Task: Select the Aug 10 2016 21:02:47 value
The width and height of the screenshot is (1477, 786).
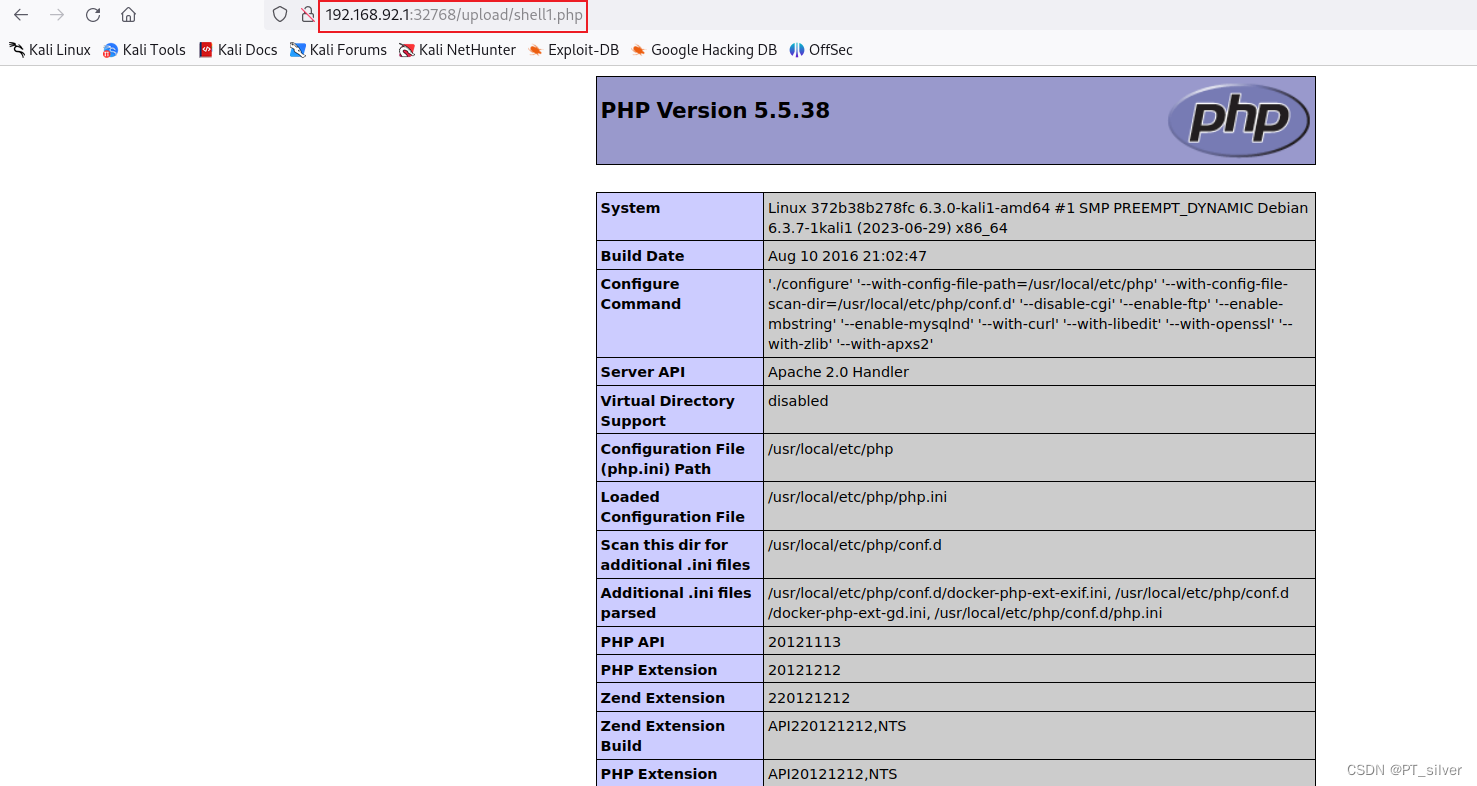Action: [x=847, y=256]
